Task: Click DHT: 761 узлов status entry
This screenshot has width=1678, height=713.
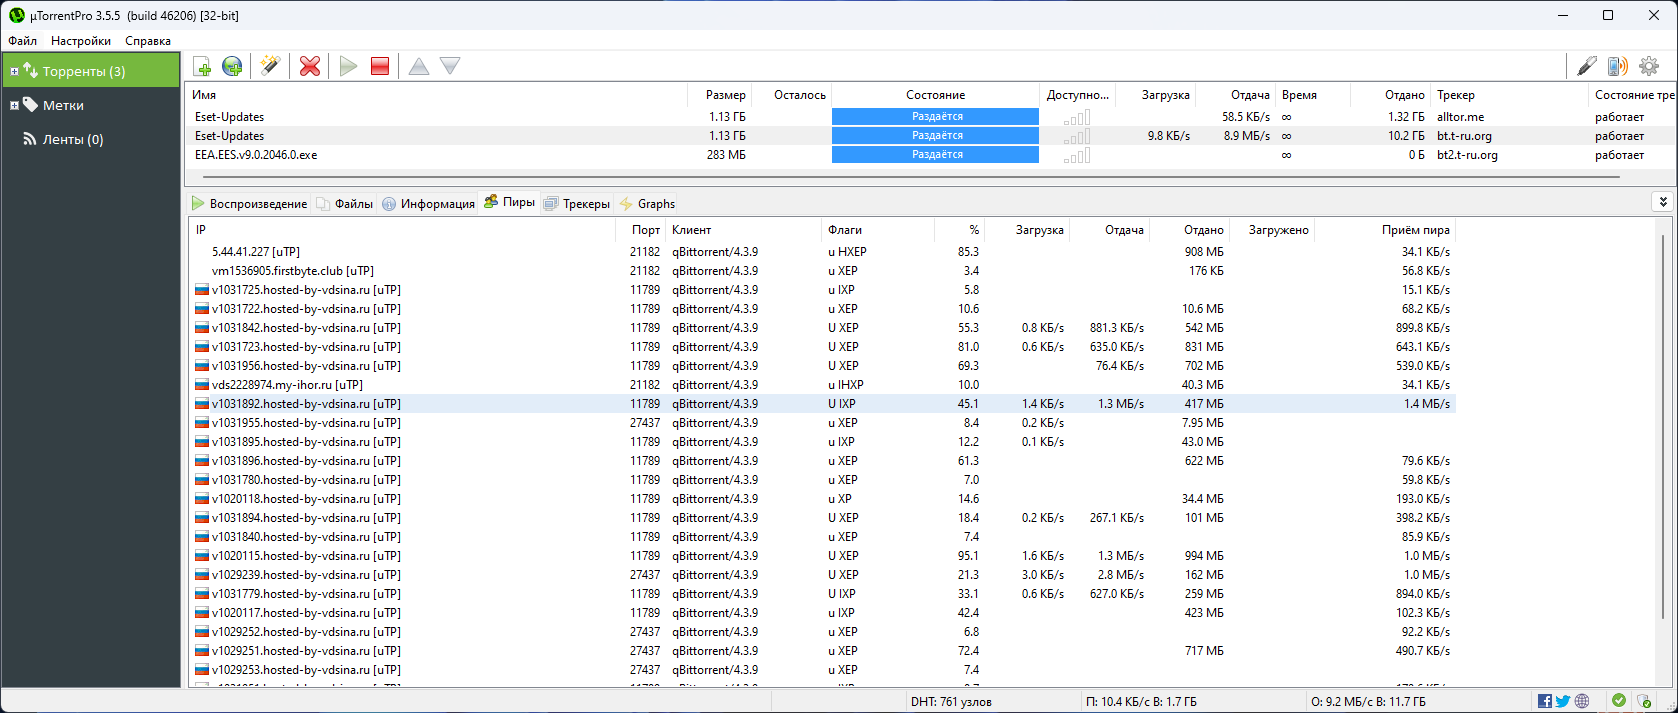Action: [951, 701]
